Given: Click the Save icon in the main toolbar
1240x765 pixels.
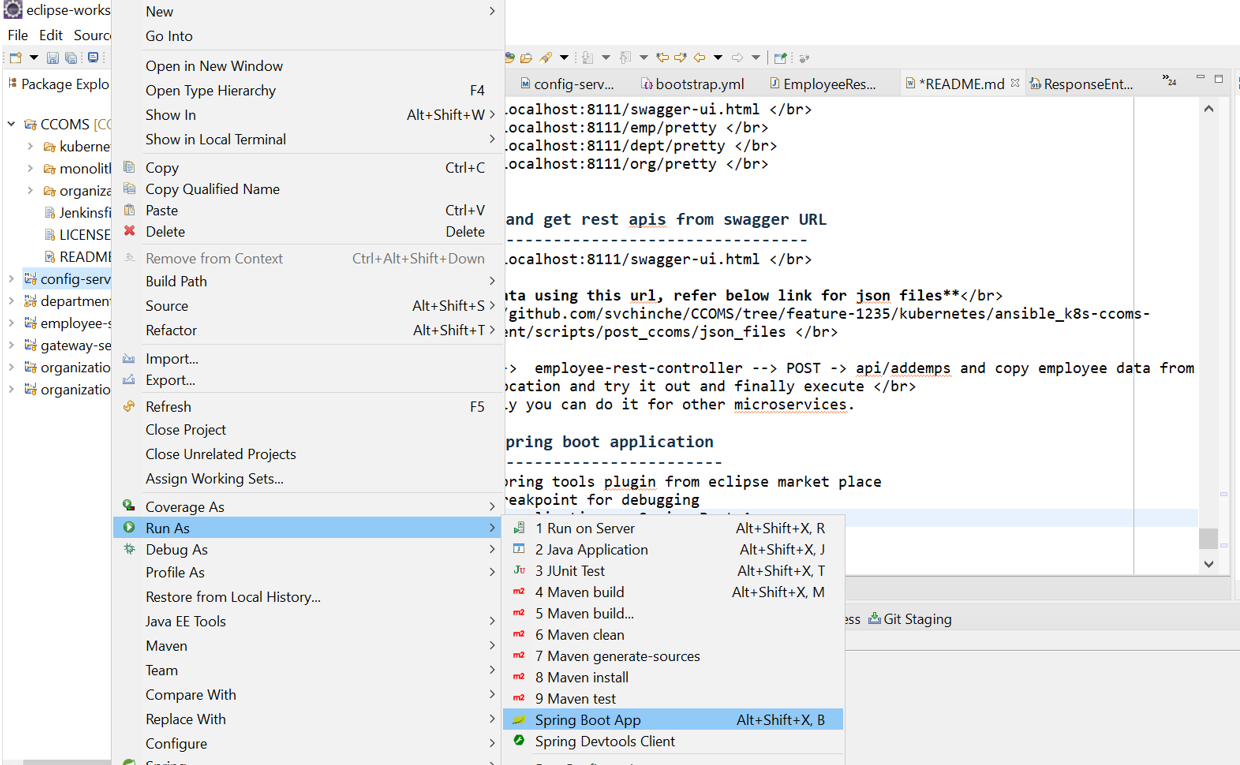Looking at the screenshot, I should 53,58.
